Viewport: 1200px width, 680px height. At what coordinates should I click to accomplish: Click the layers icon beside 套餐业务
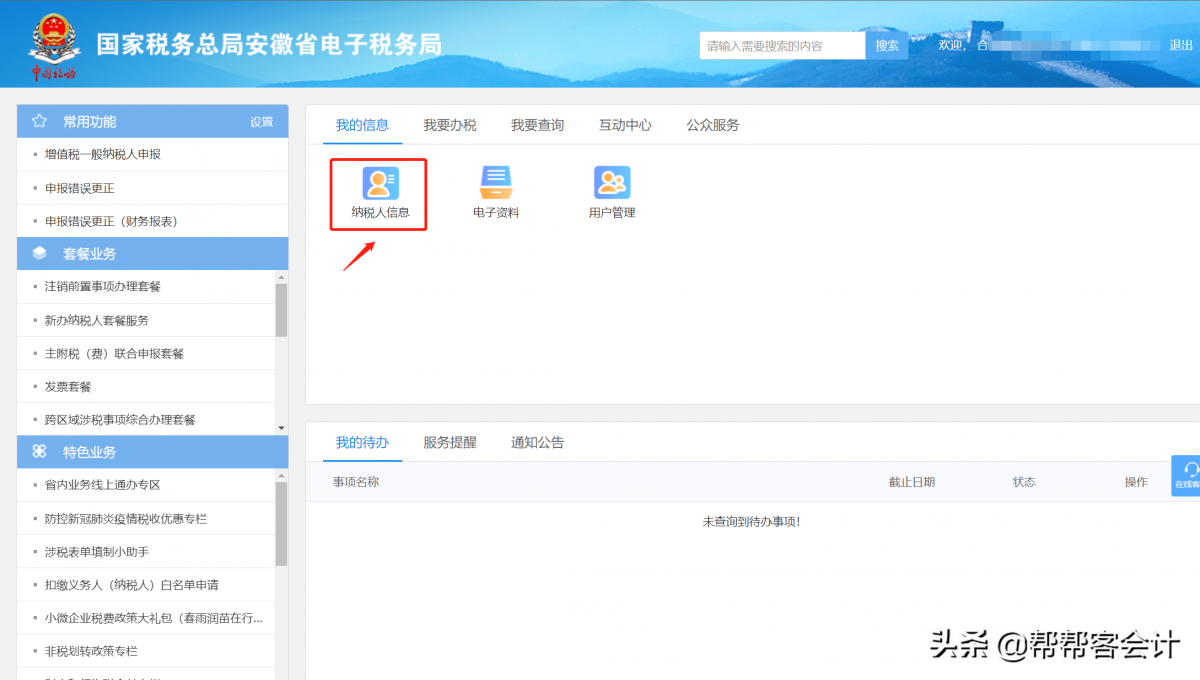coord(40,254)
